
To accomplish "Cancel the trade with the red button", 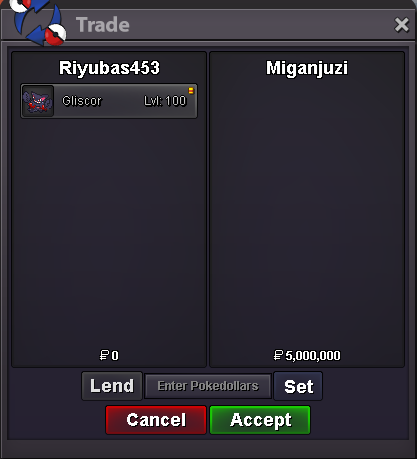I will click(156, 420).
